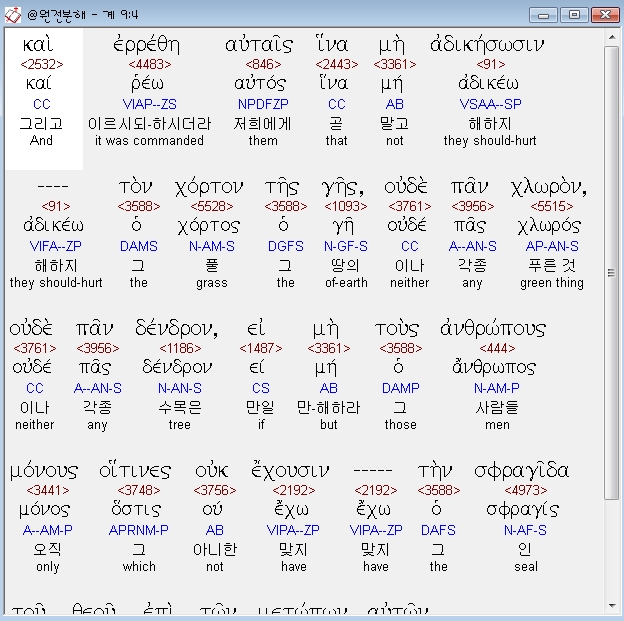Click the parsing code DAMP
The image size is (624, 621).
click(401, 388)
